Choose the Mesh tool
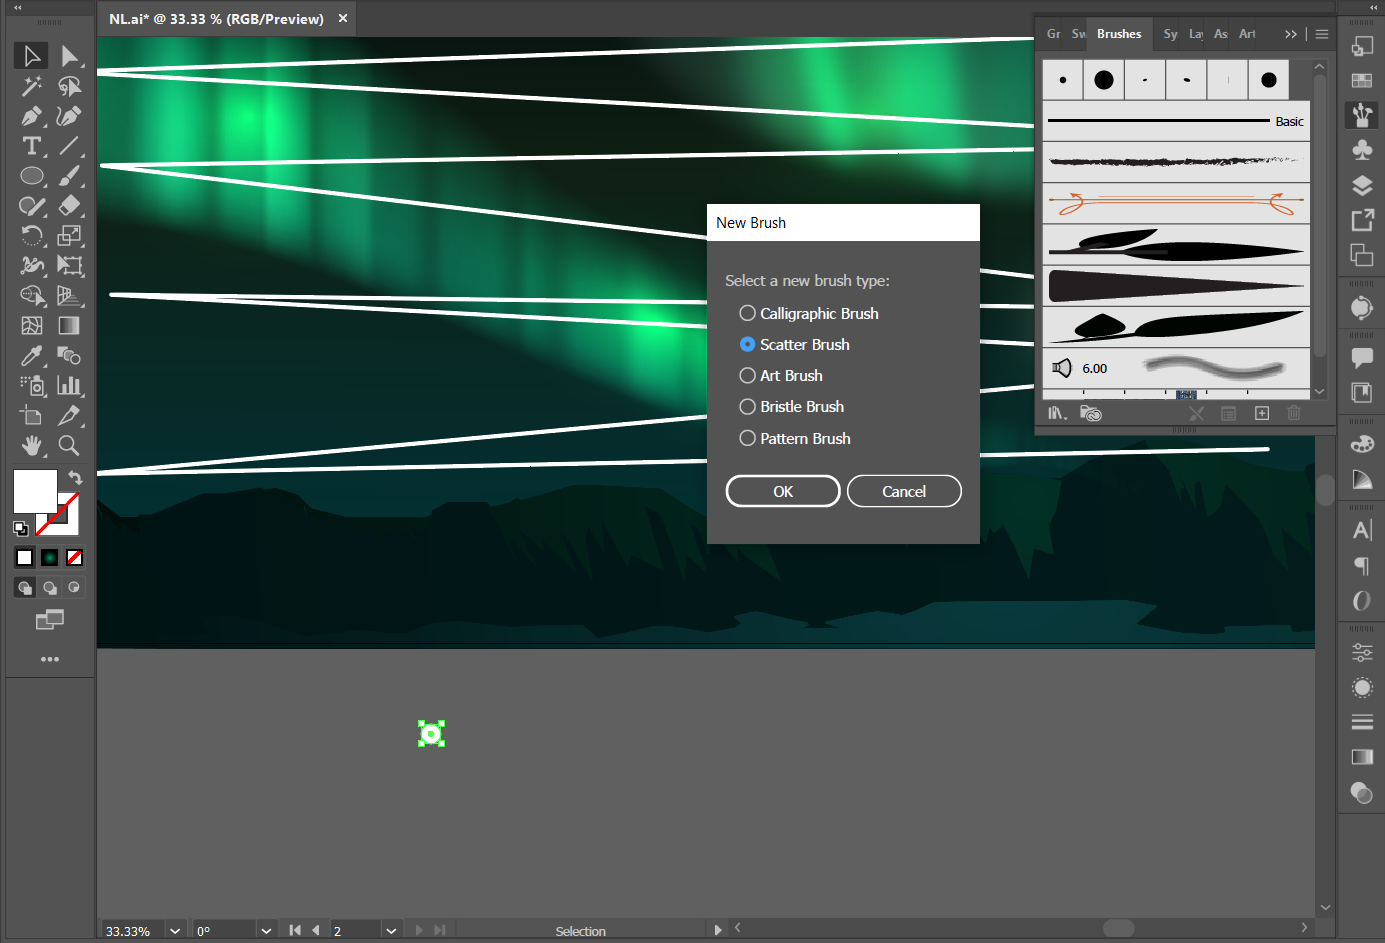The width and height of the screenshot is (1385, 943). point(32,326)
